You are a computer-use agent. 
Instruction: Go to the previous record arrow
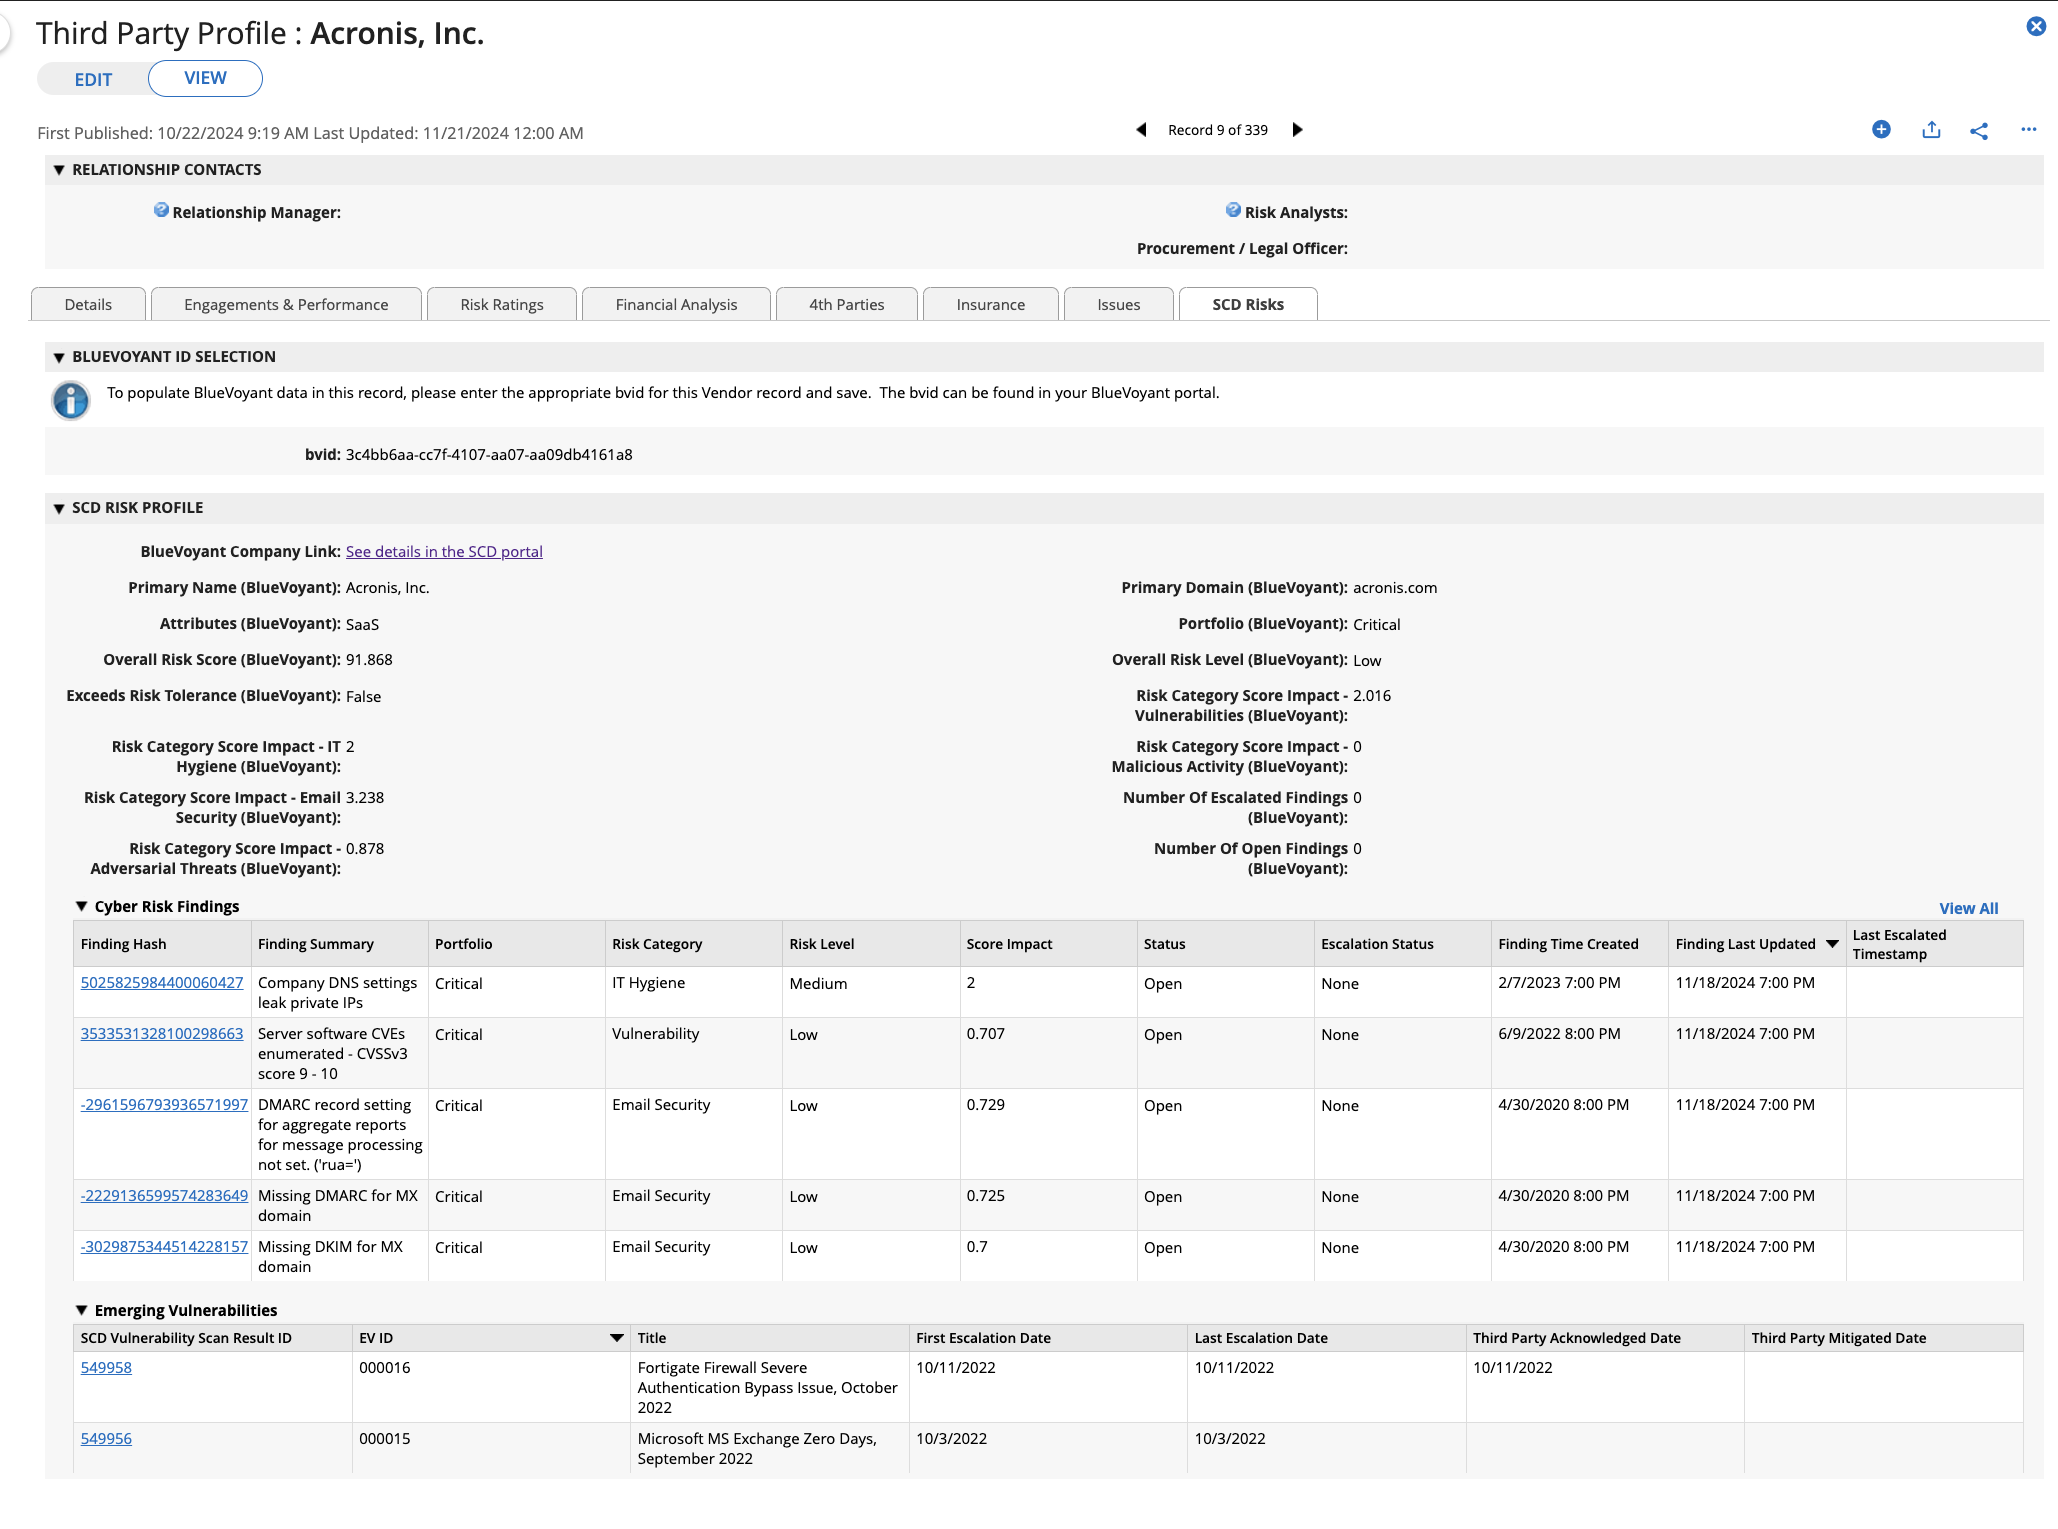[1140, 129]
